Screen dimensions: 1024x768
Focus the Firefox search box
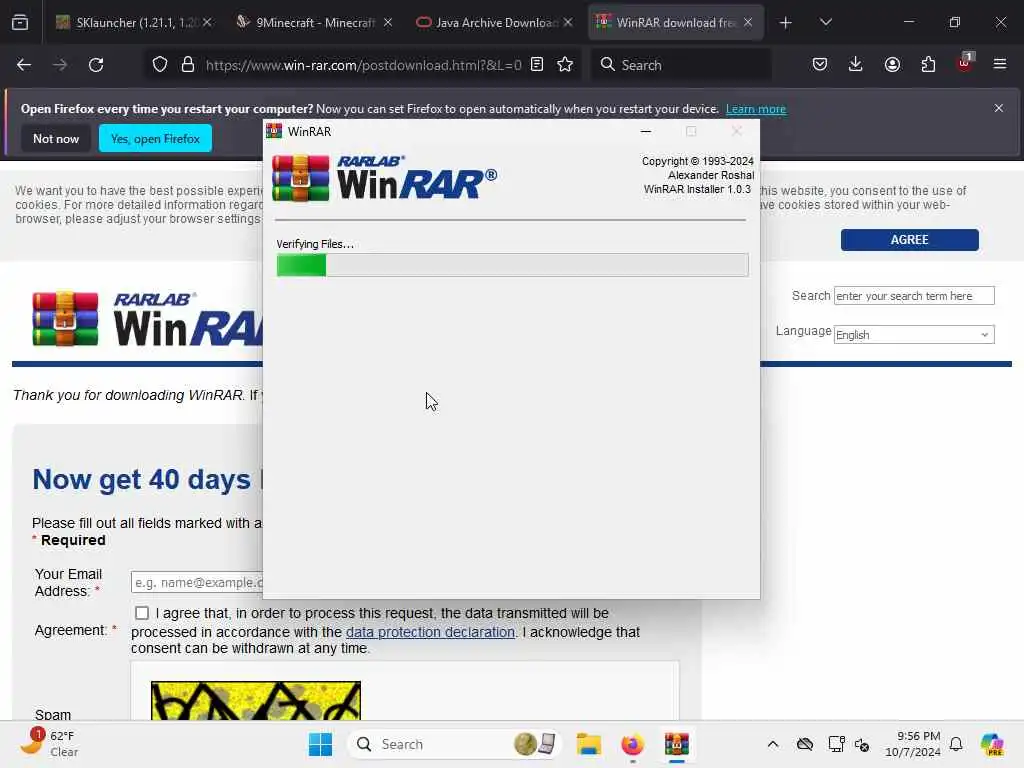coord(681,65)
